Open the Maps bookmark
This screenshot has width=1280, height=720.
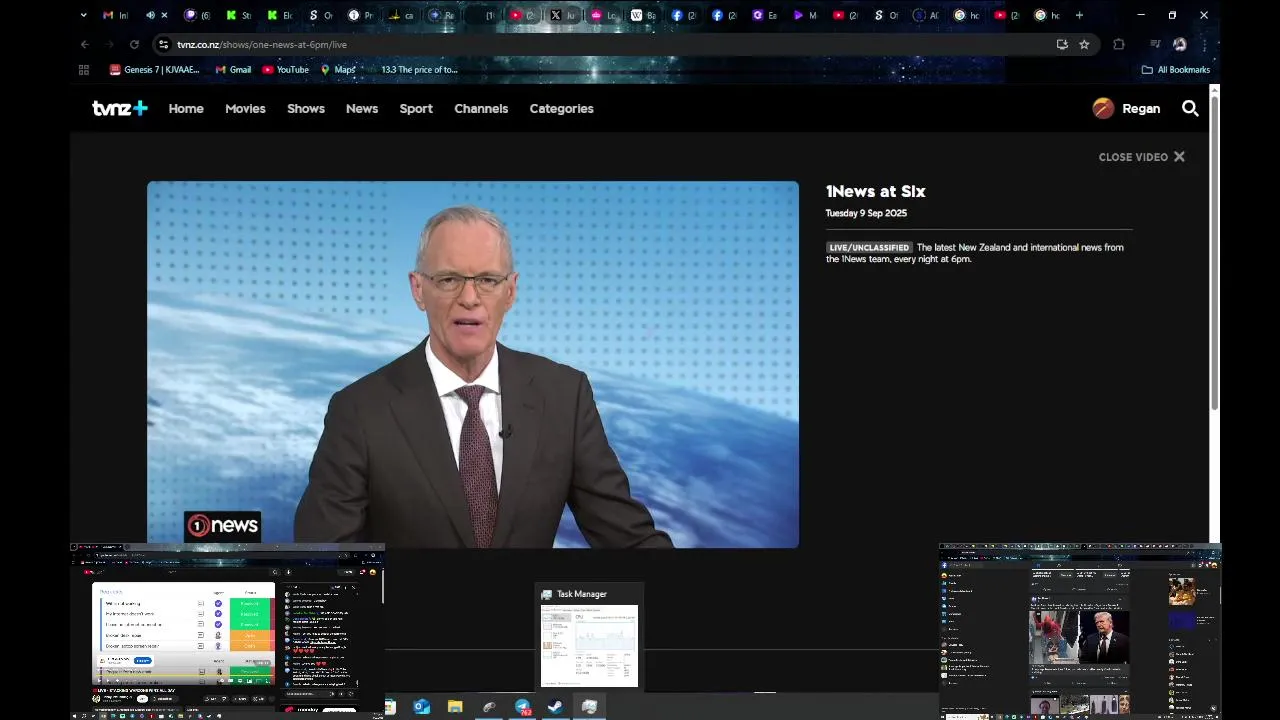coord(338,70)
